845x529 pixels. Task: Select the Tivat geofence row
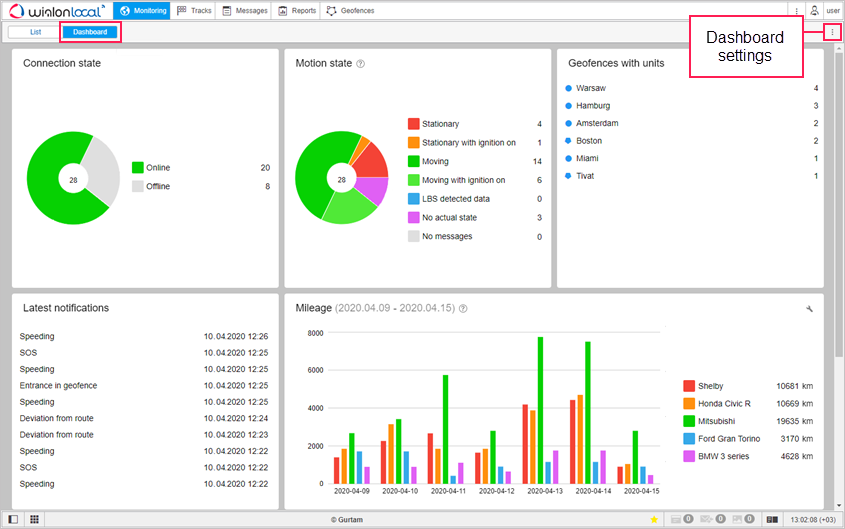(x=691, y=176)
